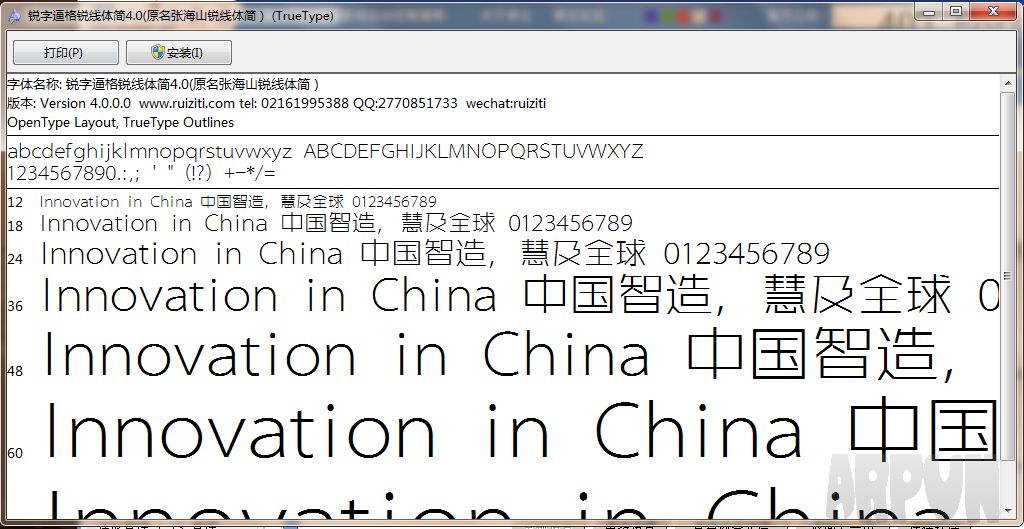Click the 12-point sample text line
The width and height of the screenshot is (1024, 529).
[x=238, y=202]
